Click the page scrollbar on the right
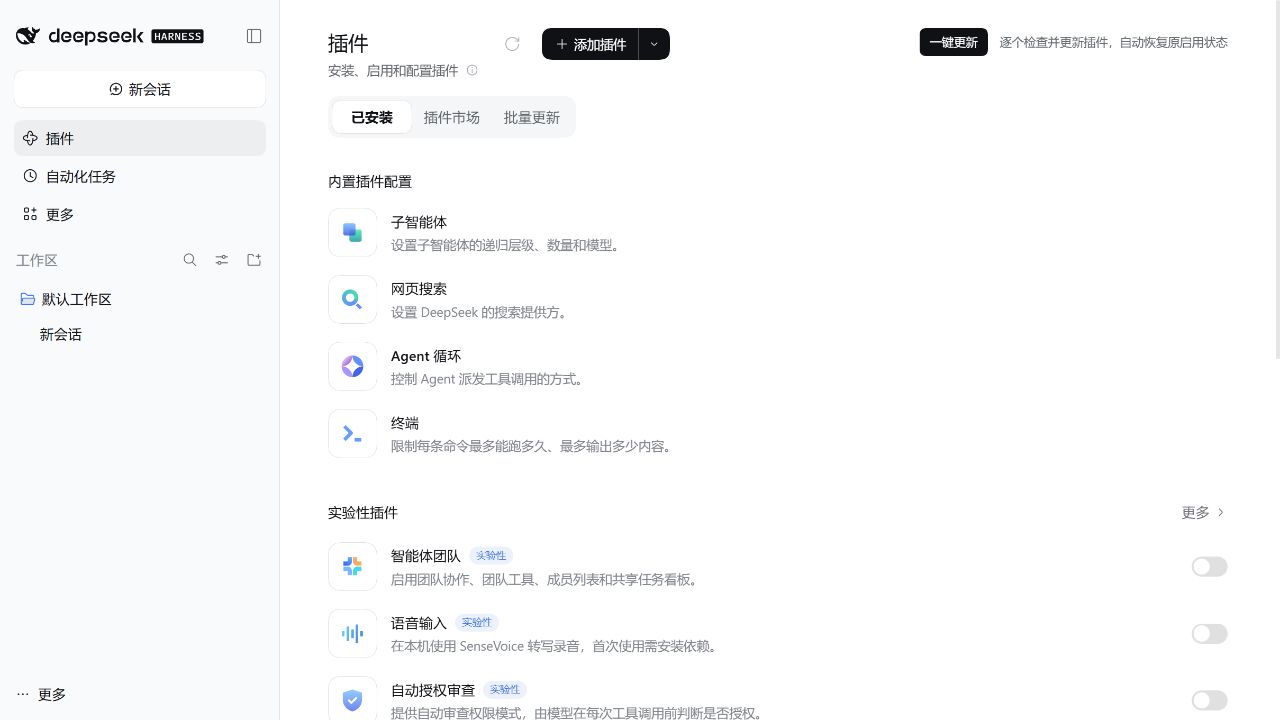The image size is (1280, 720). pyautogui.click(x=1277, y=180)
